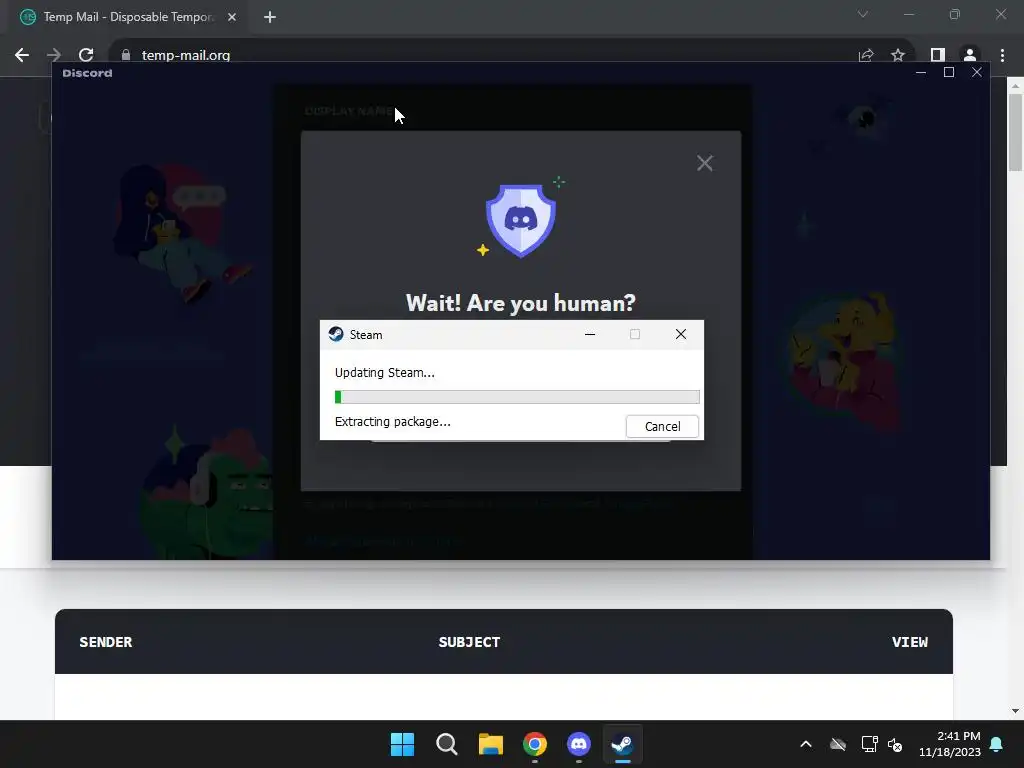Viewport: 1024px width, 768px height.
Task: Switch to Discord from taskbar
Action: coord(579,744)
